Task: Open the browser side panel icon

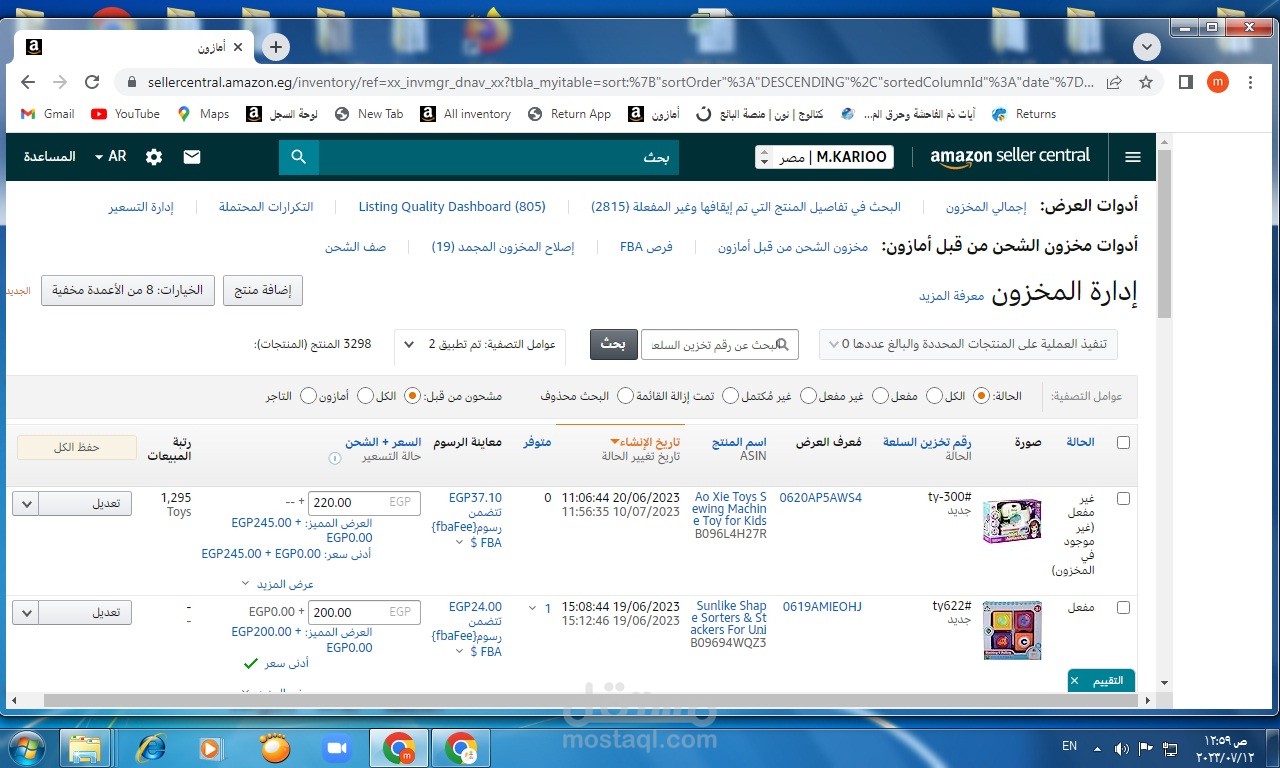Action: (x=1186, y=82)
